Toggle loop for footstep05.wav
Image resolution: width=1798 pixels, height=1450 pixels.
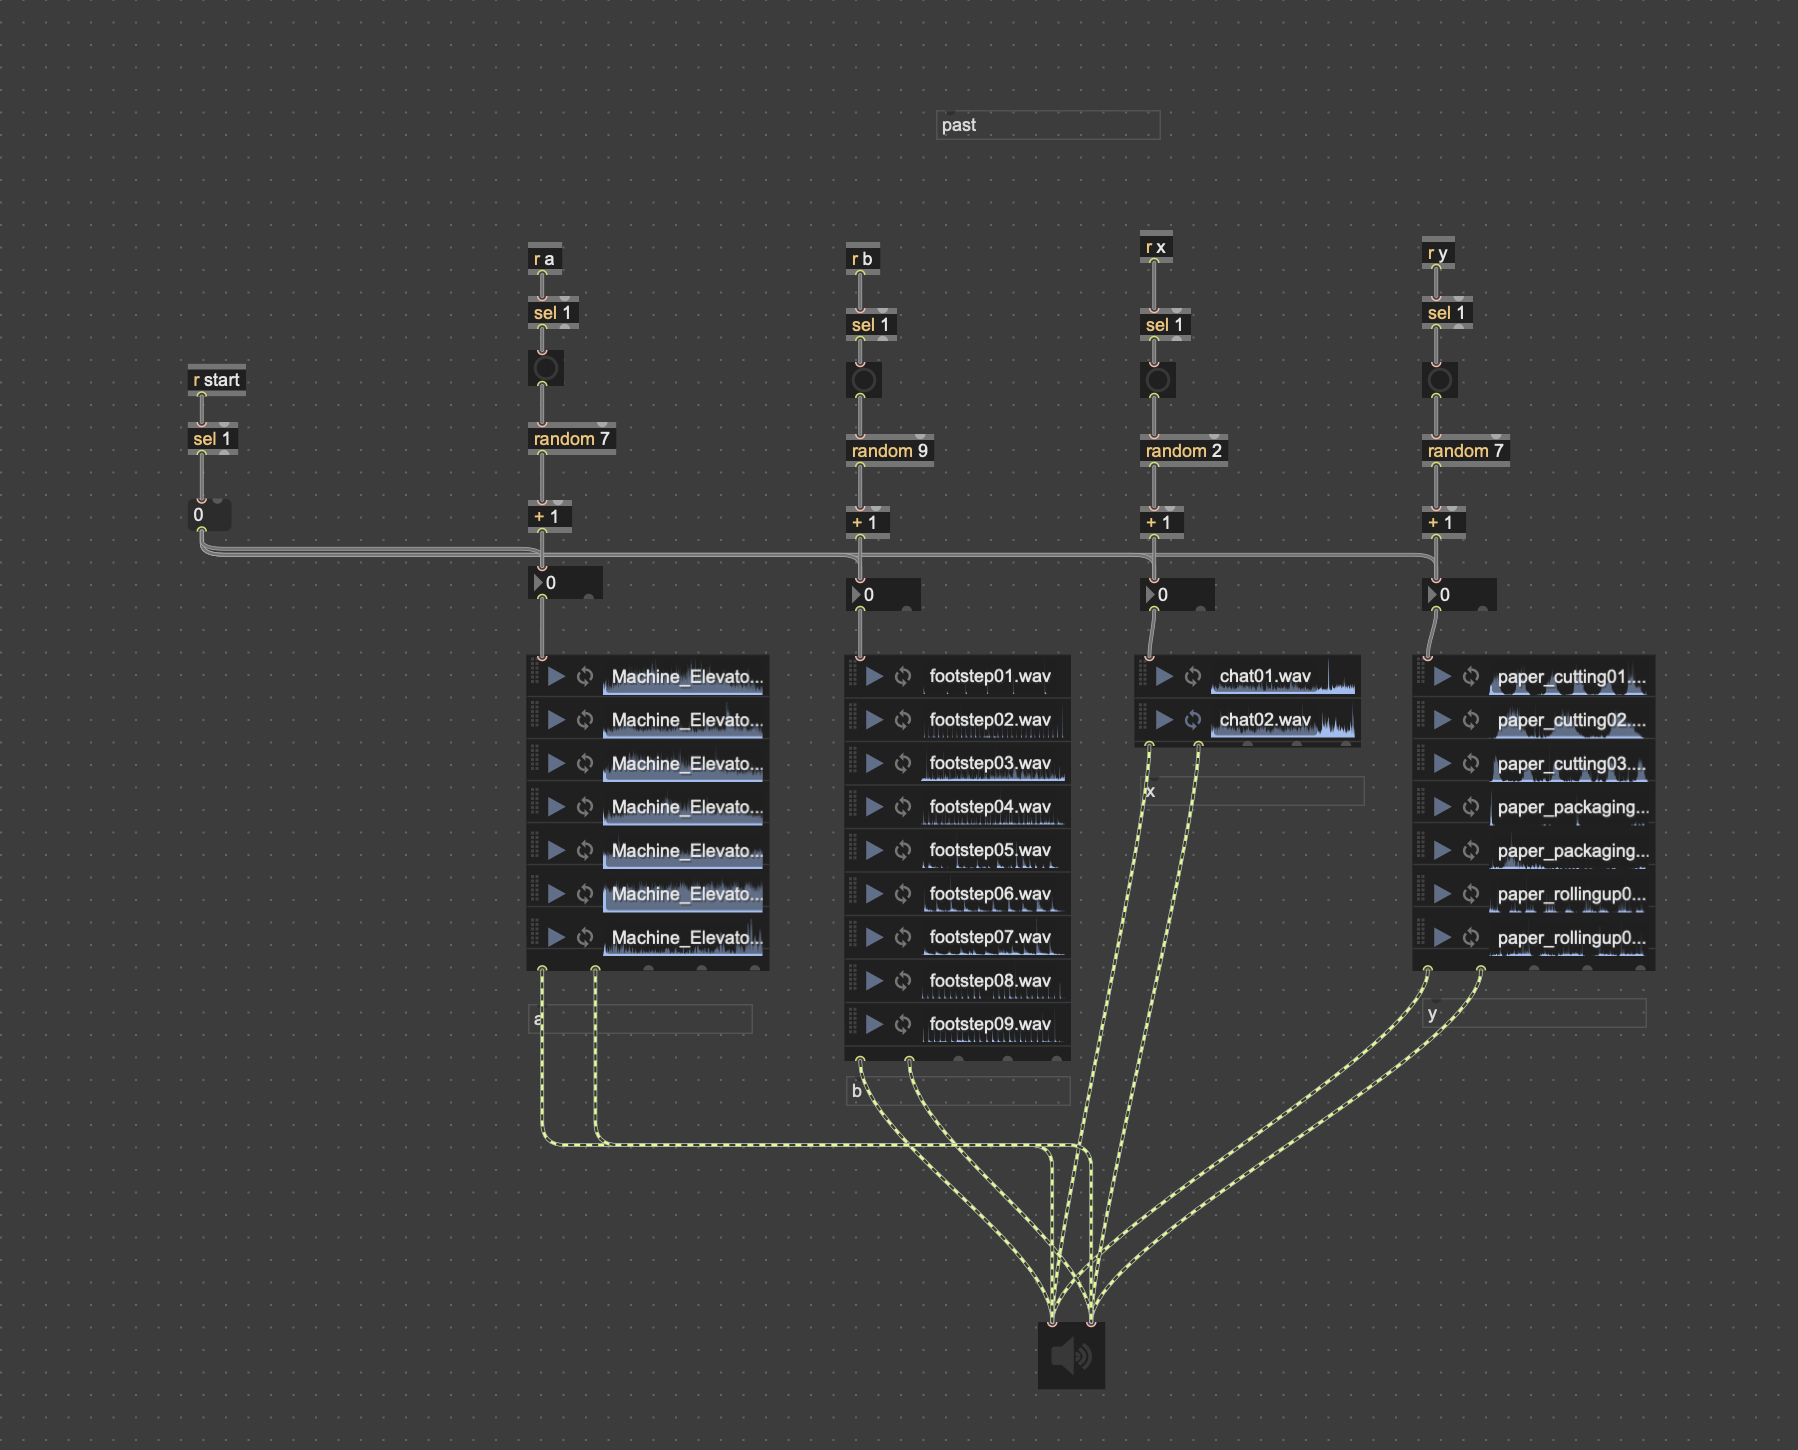click(x=903, y=850)
